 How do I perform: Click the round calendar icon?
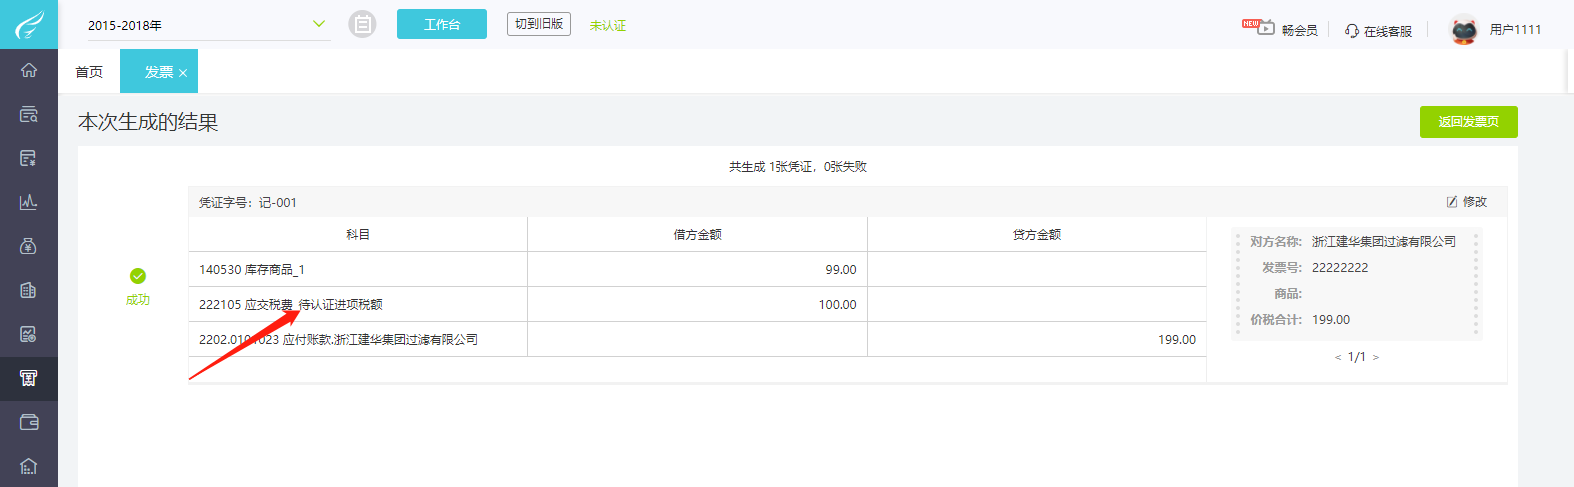click(x=362, y=24)
